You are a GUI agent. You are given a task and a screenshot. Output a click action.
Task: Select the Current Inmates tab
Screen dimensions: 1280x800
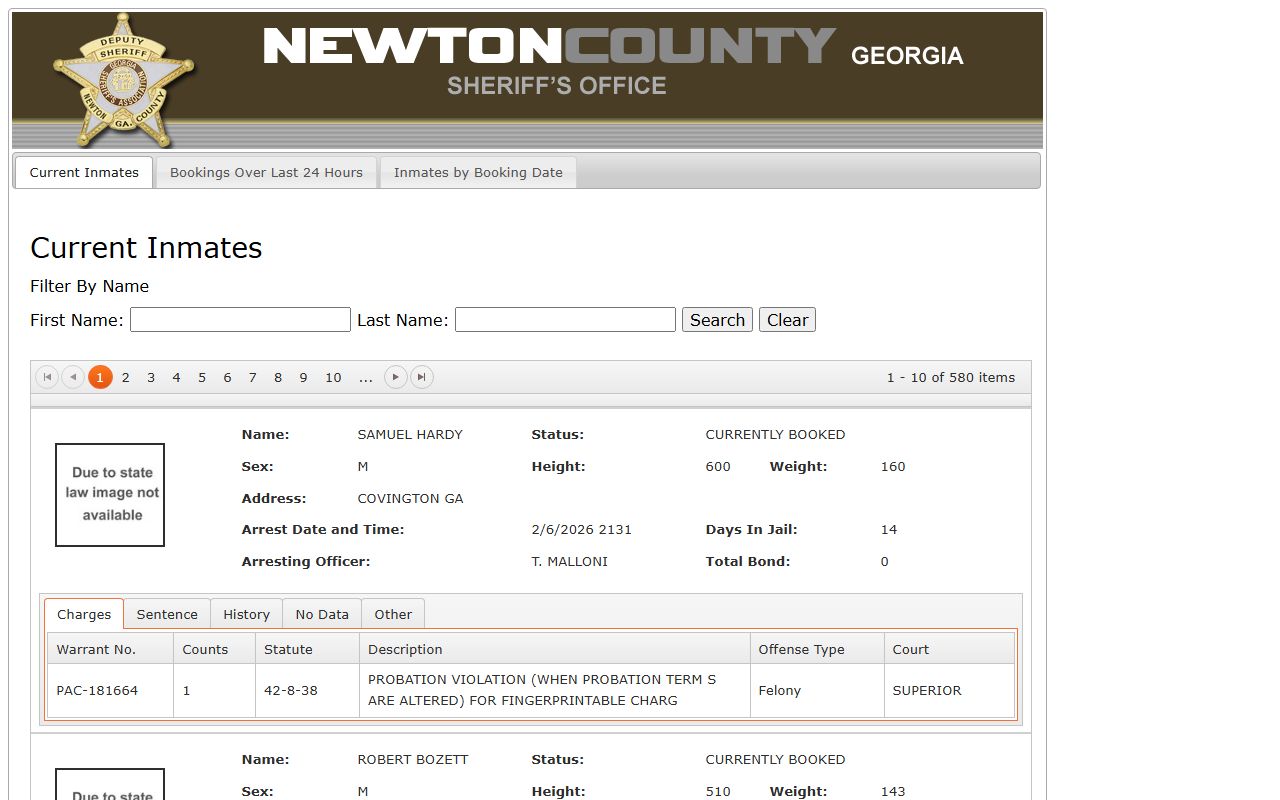(x=84, y=172)
